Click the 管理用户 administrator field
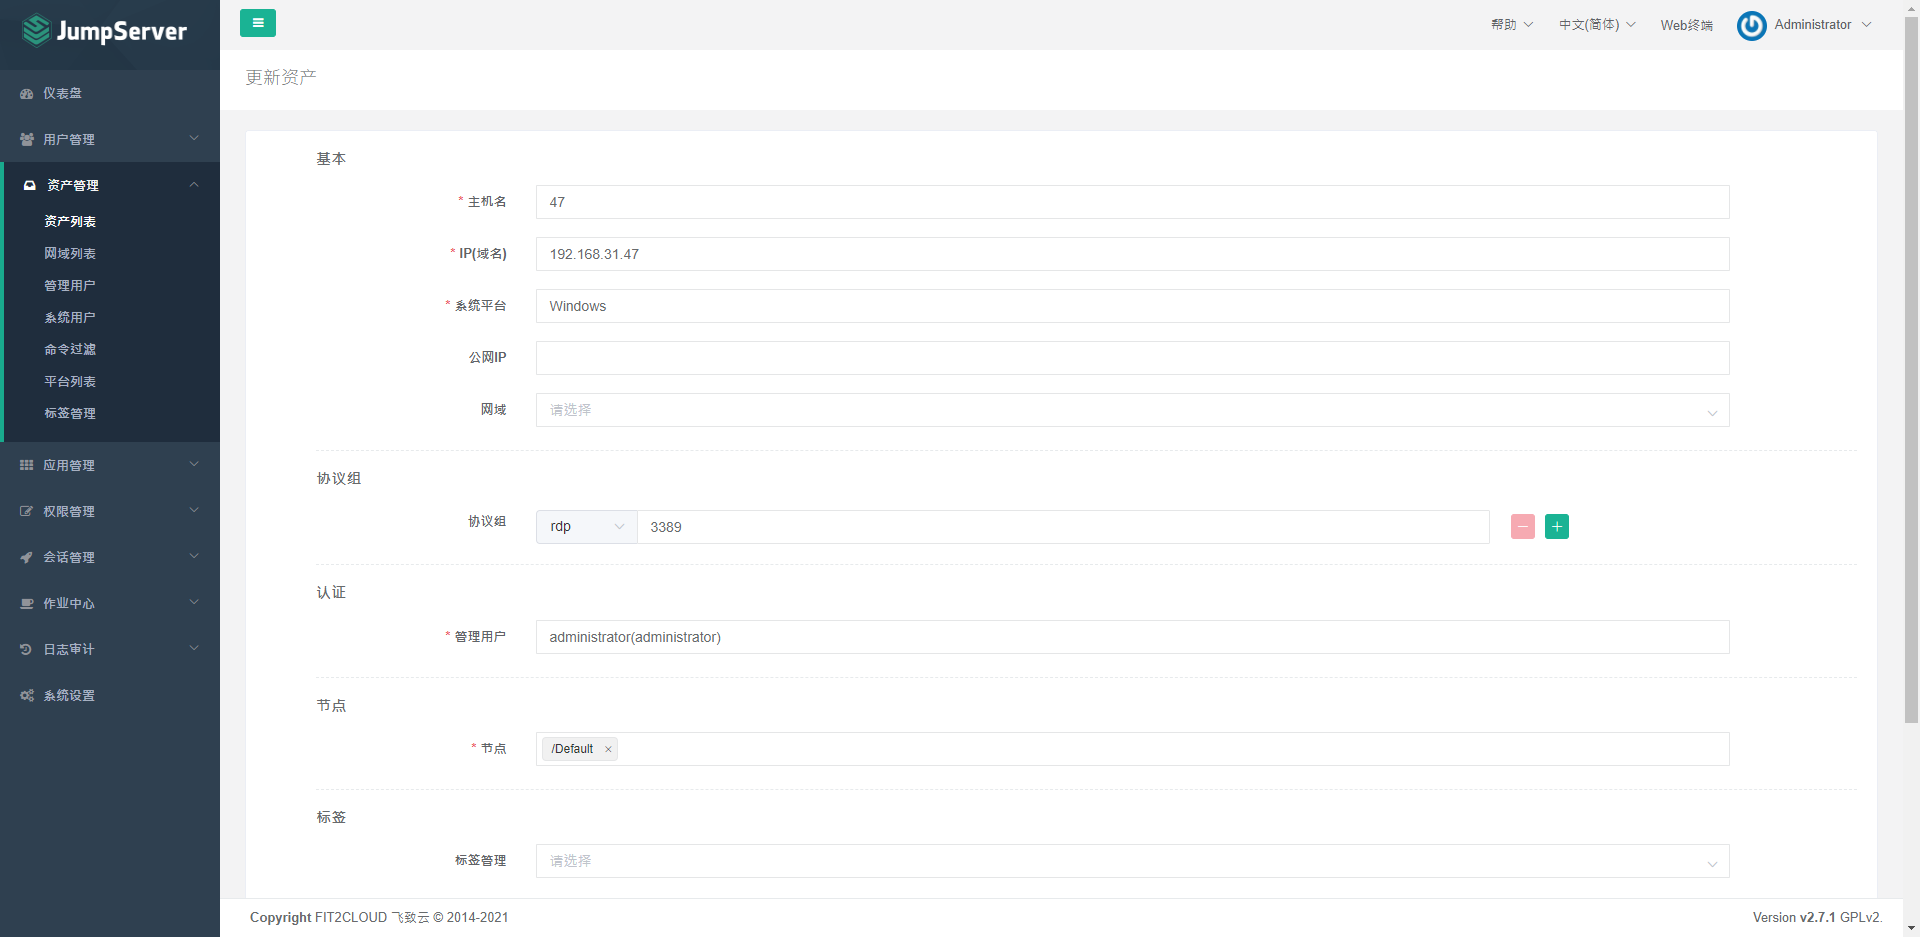Image resolution: width=1920 pixels, height=937 pixels. pyautogui.click(x=1132, y=637)
